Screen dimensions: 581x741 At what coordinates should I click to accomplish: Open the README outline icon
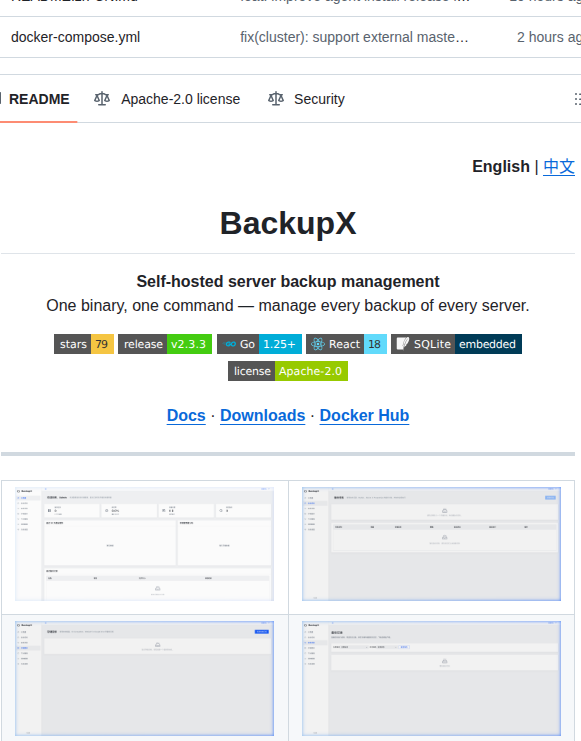[577, 99]
